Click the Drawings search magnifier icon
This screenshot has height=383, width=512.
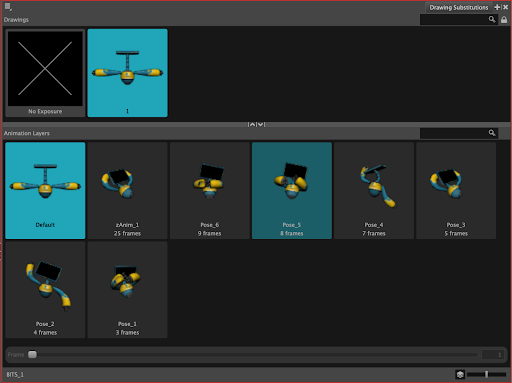pos(492,19)
